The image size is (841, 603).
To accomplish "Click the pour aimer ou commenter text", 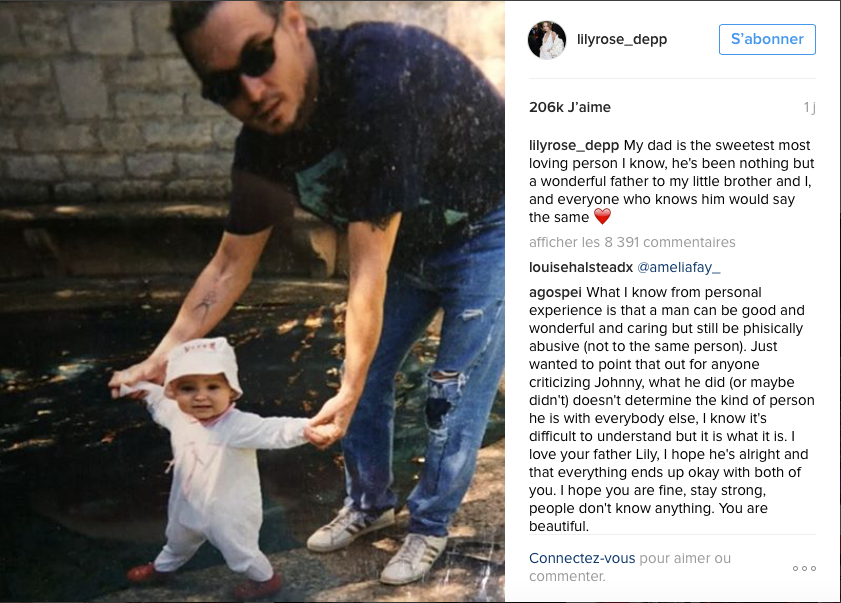I will pos(630,567).
